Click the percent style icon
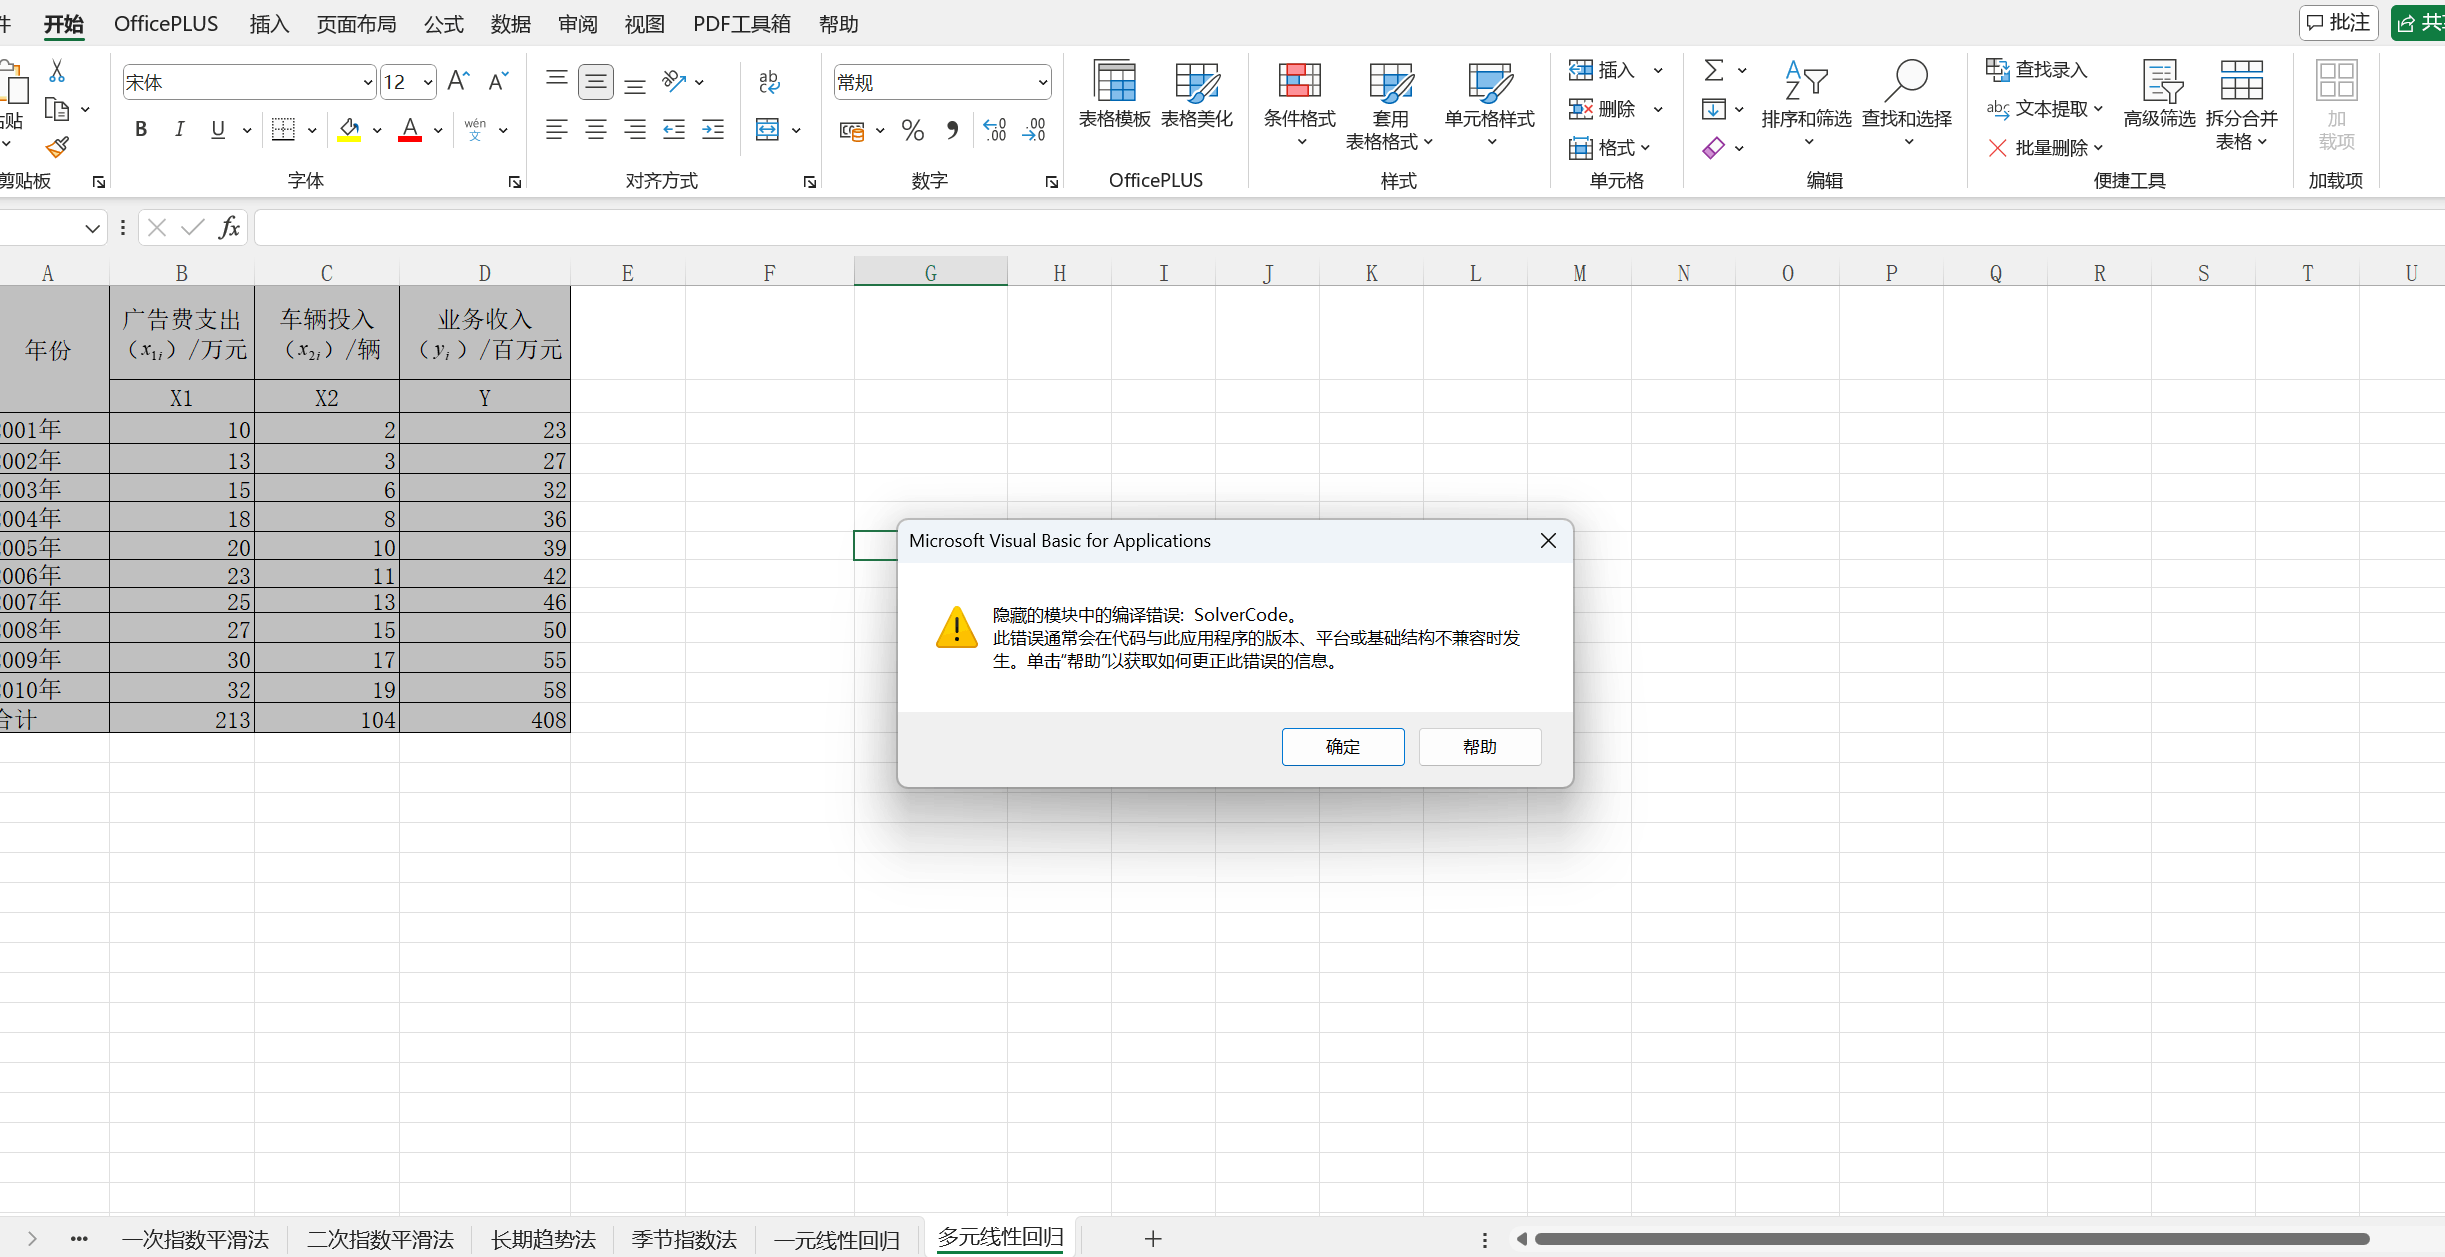This screenshot has height=1257, width=2445. [x=912, y=130]
